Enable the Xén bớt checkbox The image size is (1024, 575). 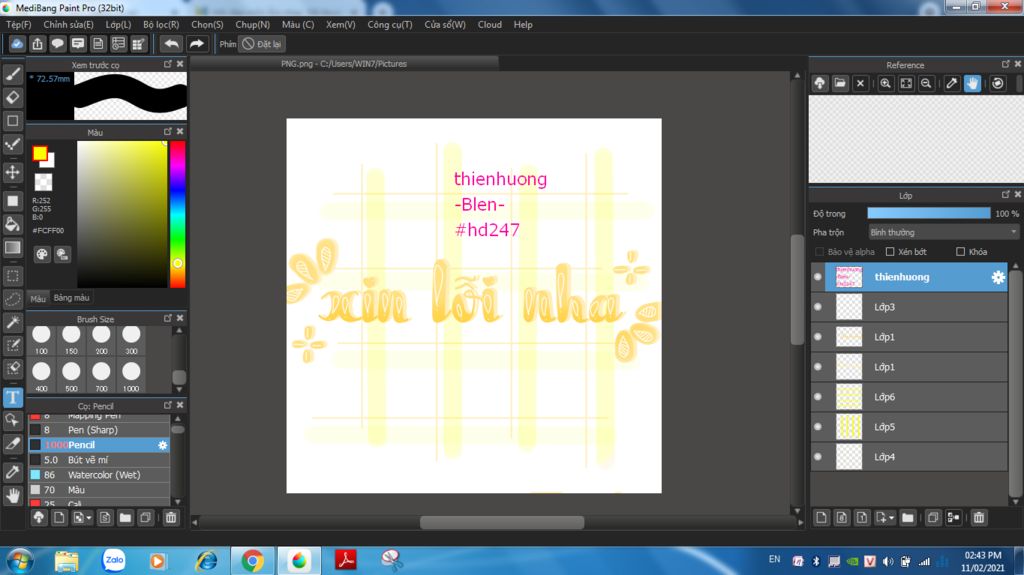click(889, 252)
